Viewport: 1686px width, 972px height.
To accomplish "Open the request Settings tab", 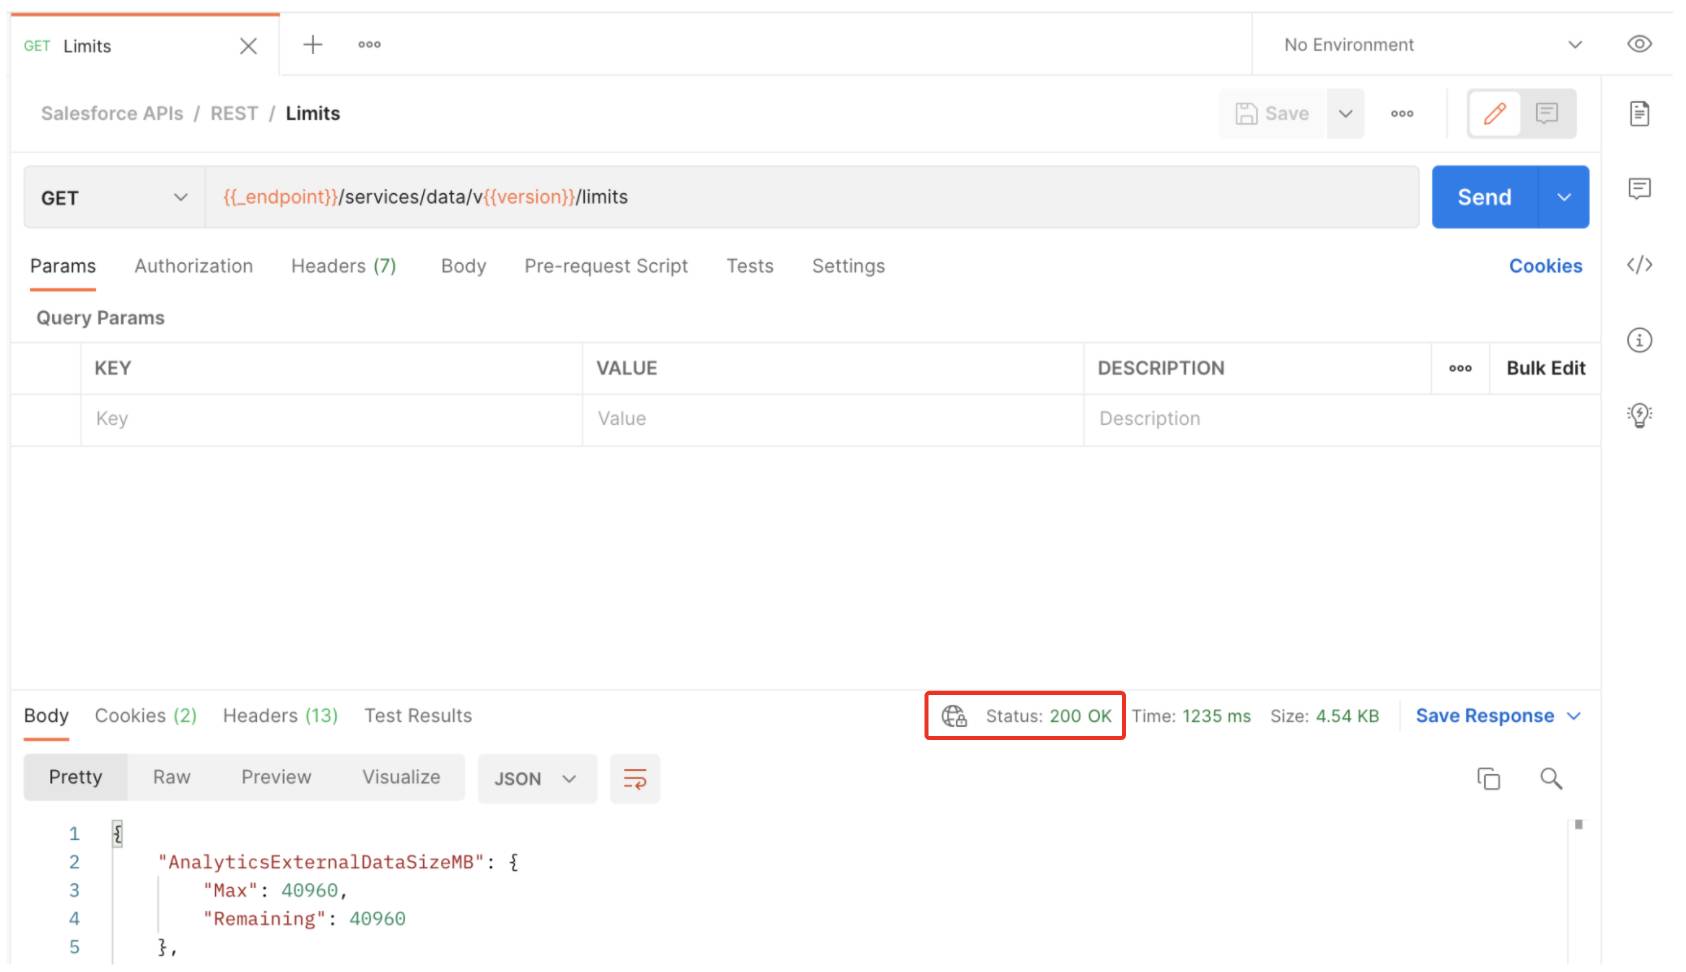I will tap(848, 266).
